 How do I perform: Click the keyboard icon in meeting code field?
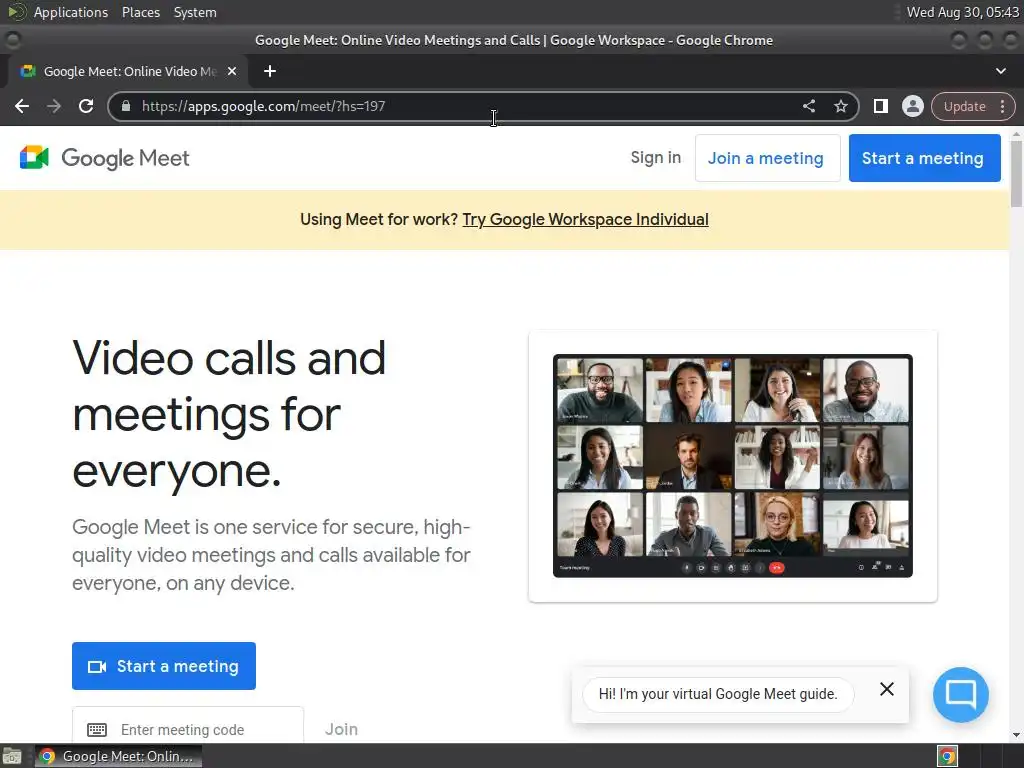tap(97, 729)
